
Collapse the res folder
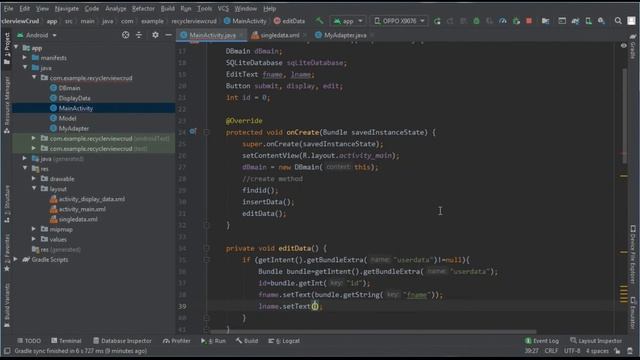[x=25, y=169]
